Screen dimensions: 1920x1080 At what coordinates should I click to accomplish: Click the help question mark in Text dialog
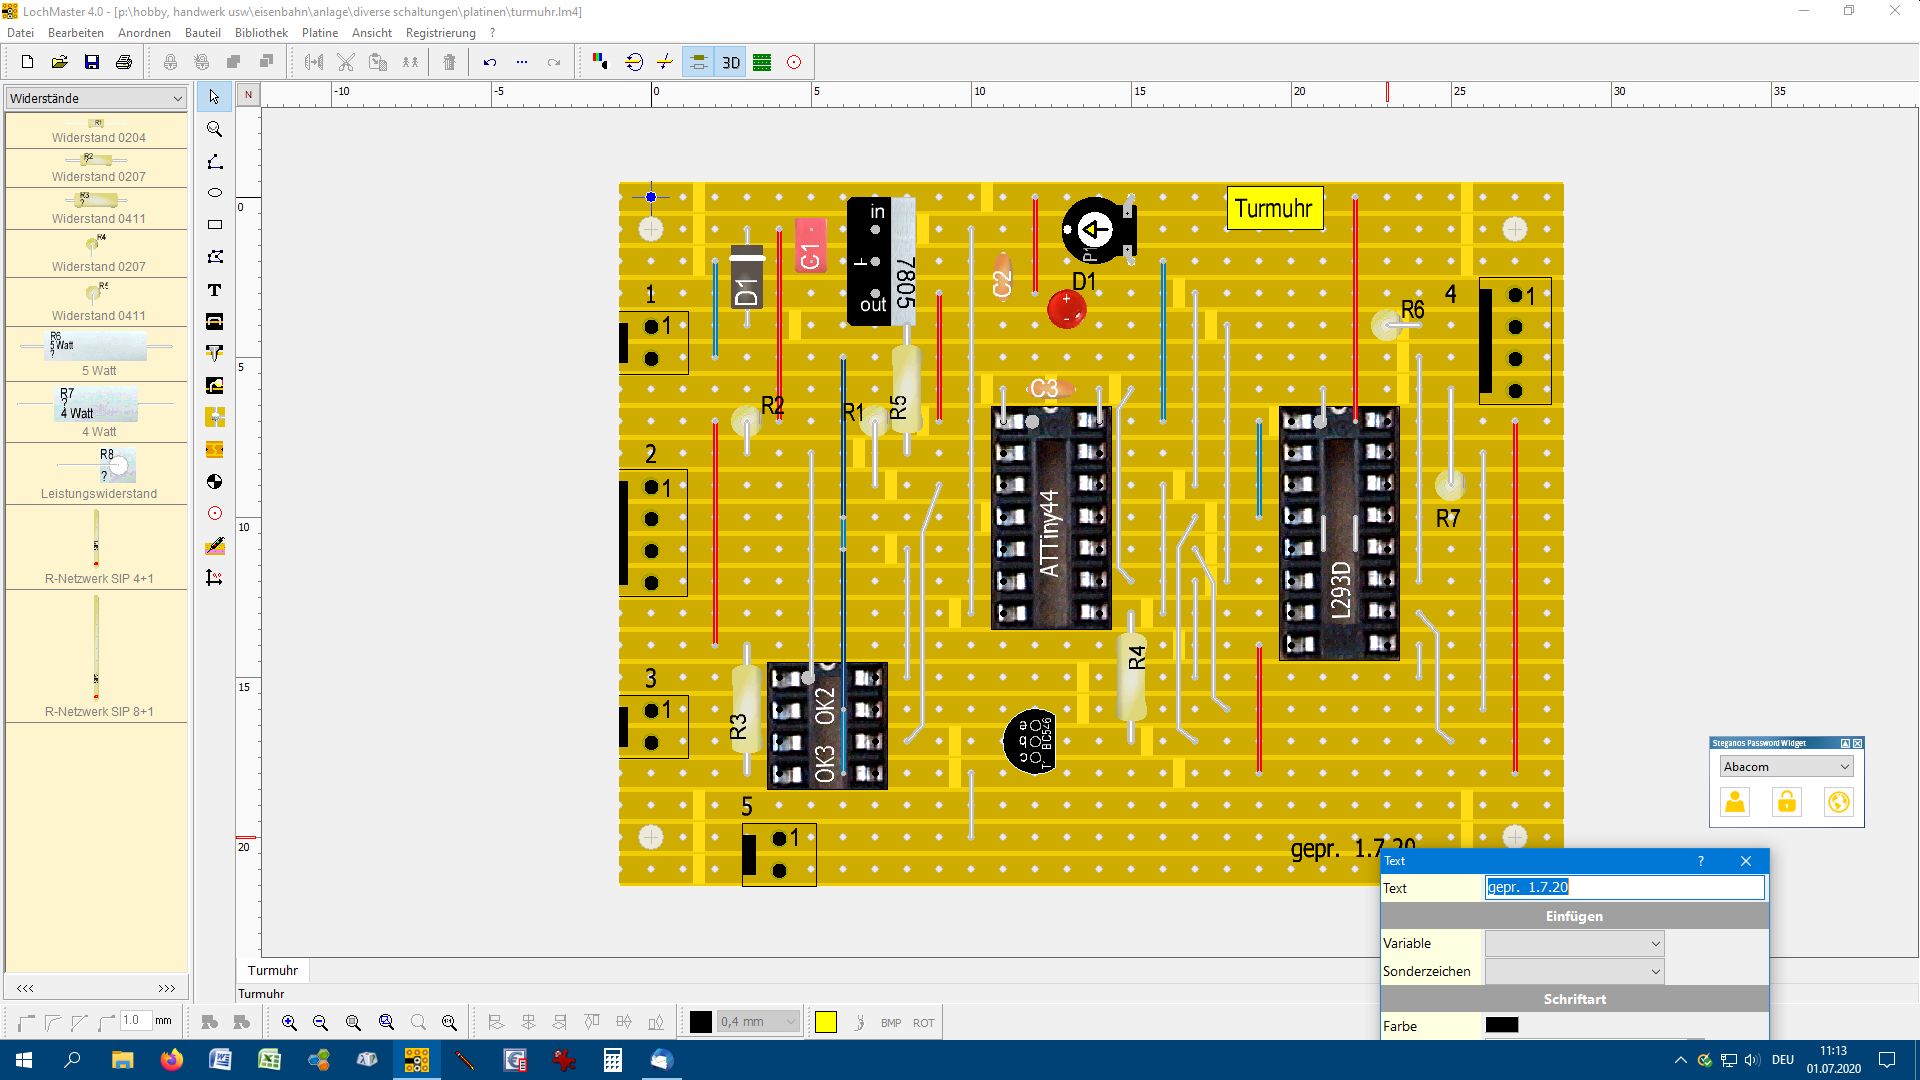point(1700,861)
